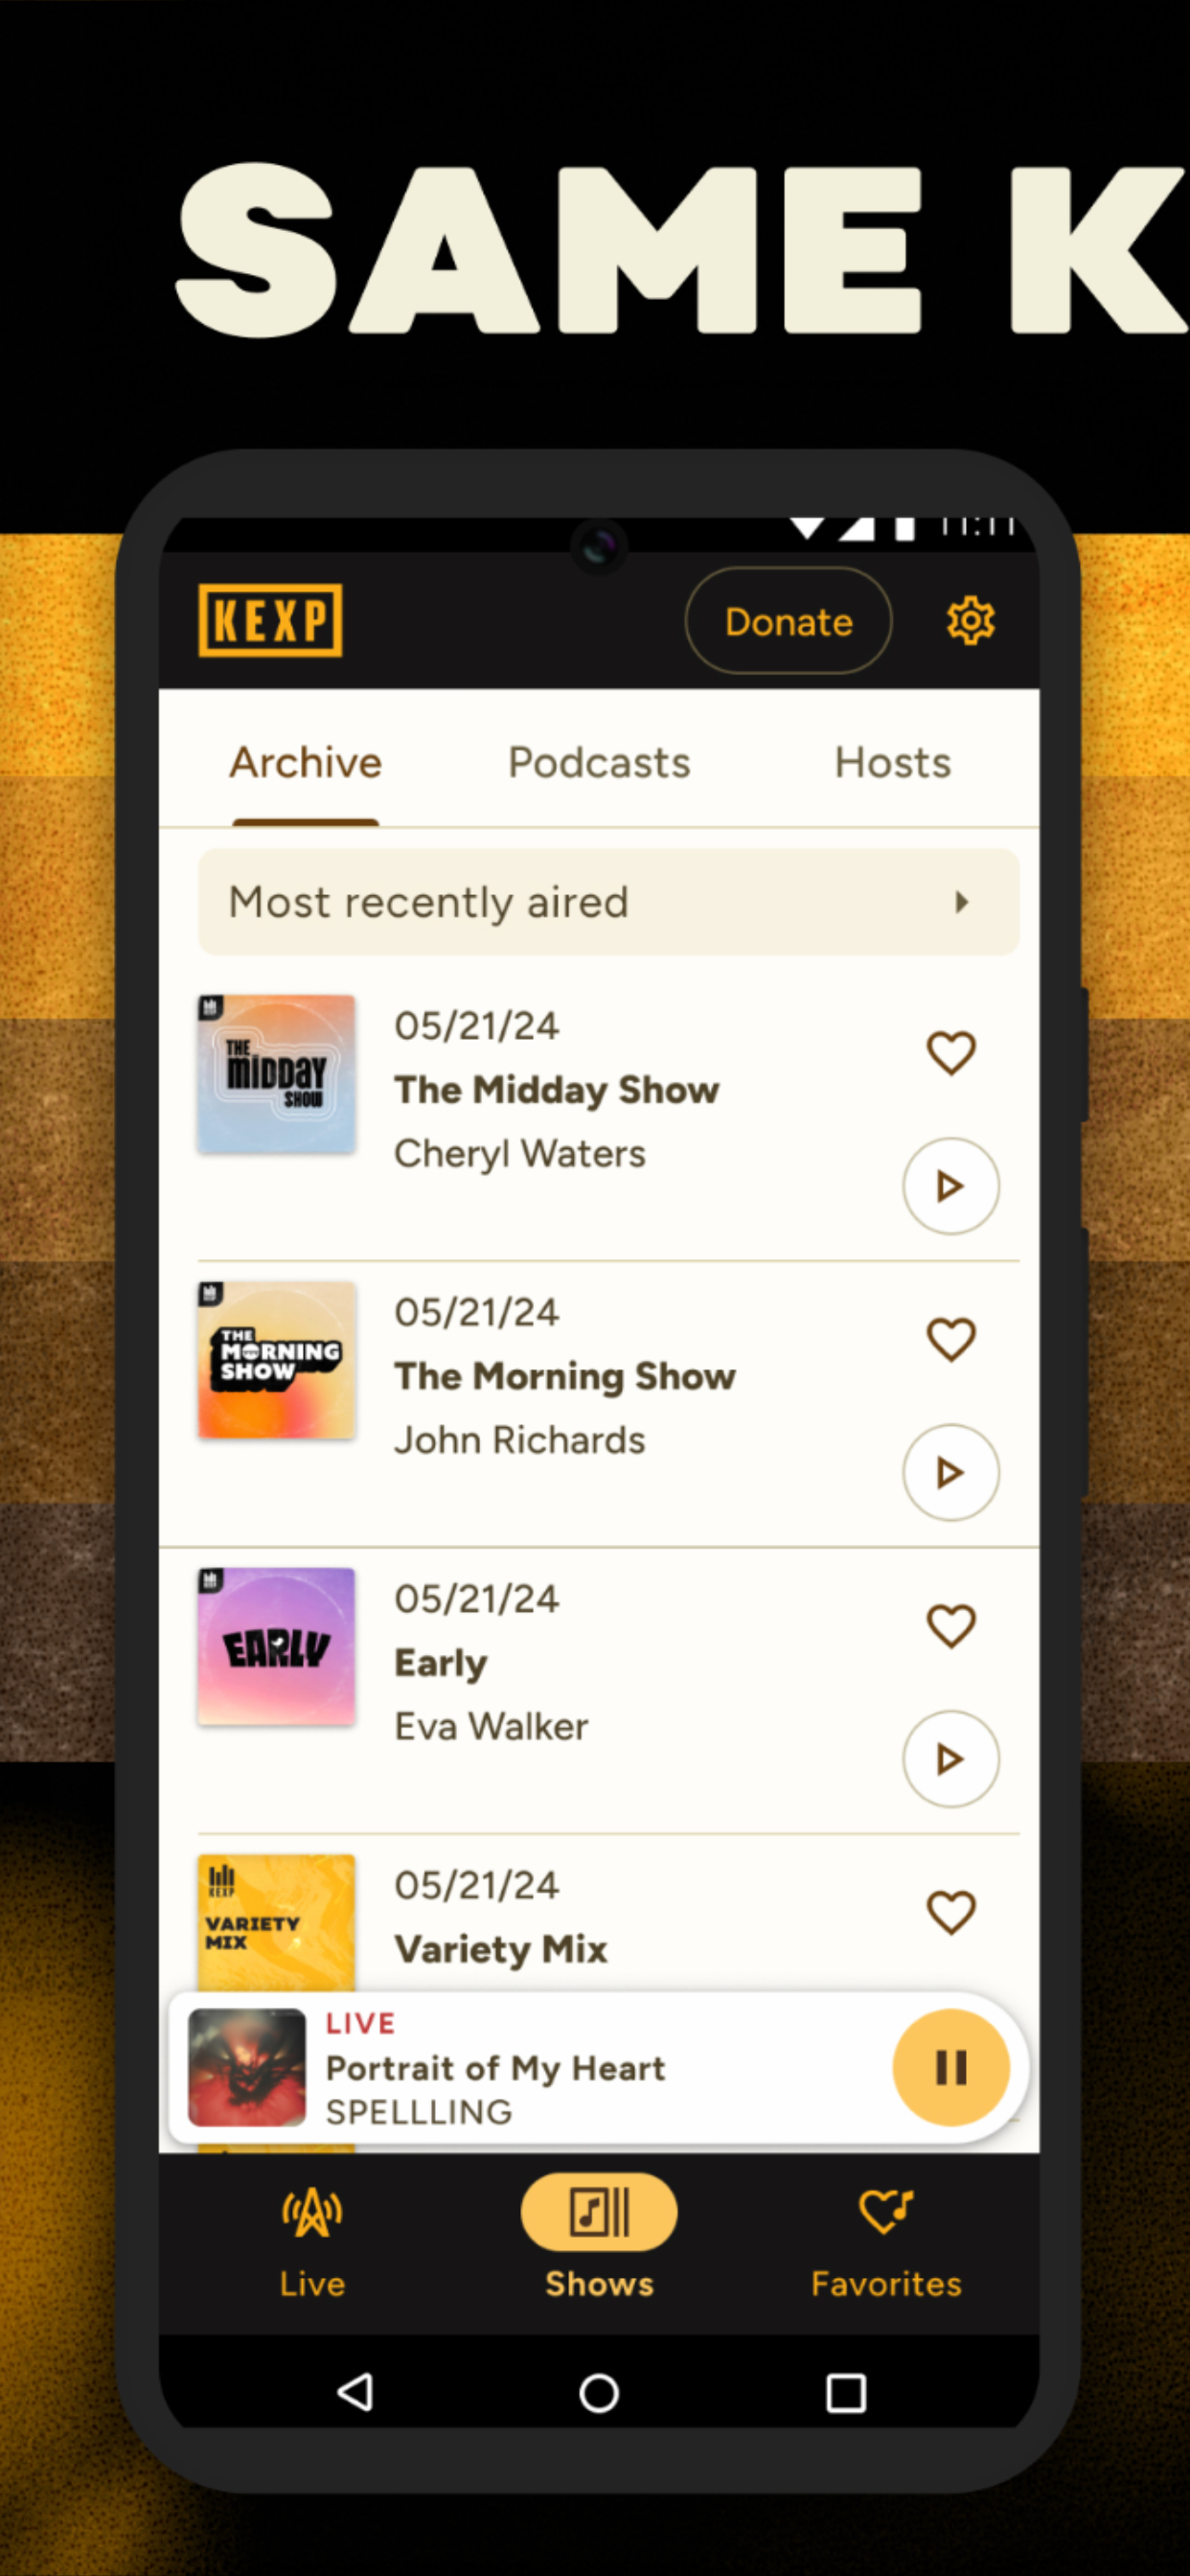Screen dimensions: 1190x2576
Task: Play The Morning Show episode
Action: pos(951,1472)
